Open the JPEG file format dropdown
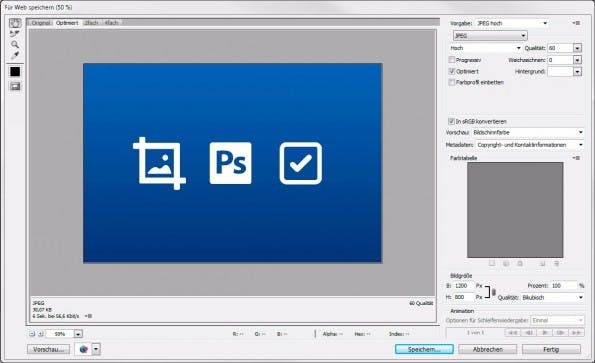 [490, 36]
